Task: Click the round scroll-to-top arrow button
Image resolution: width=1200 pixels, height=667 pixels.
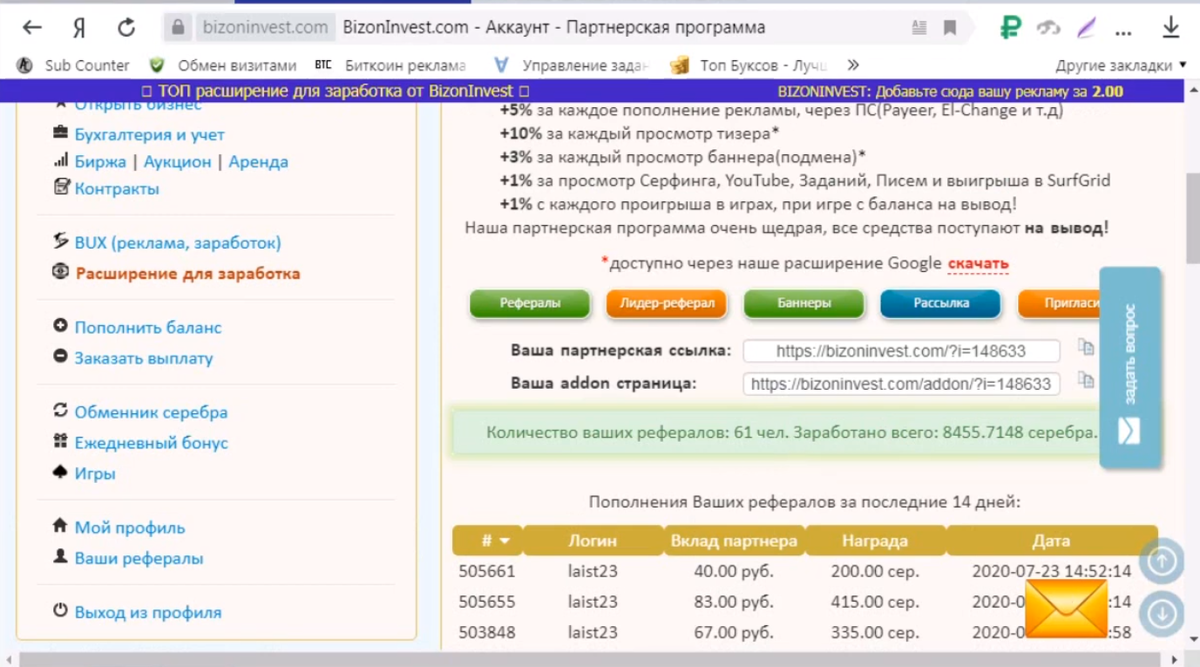Action: [1161, 562]
